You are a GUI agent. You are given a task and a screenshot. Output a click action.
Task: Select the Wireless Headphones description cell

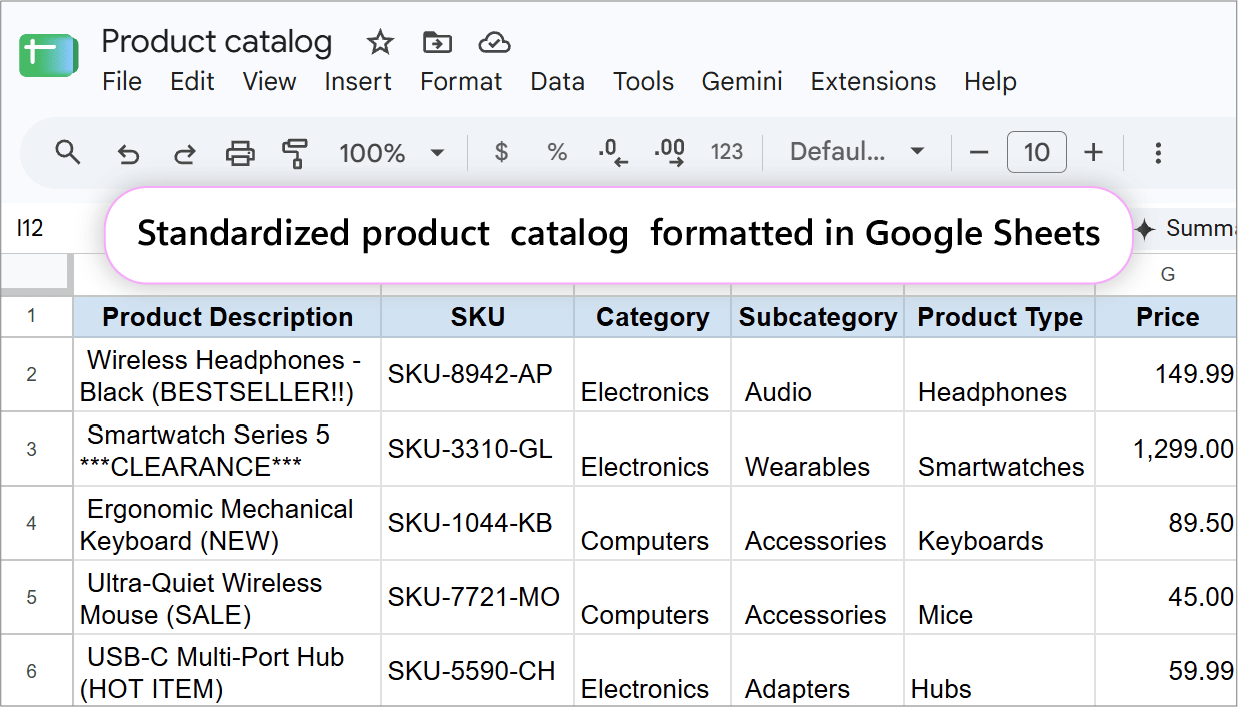click(x=227, y=375)
